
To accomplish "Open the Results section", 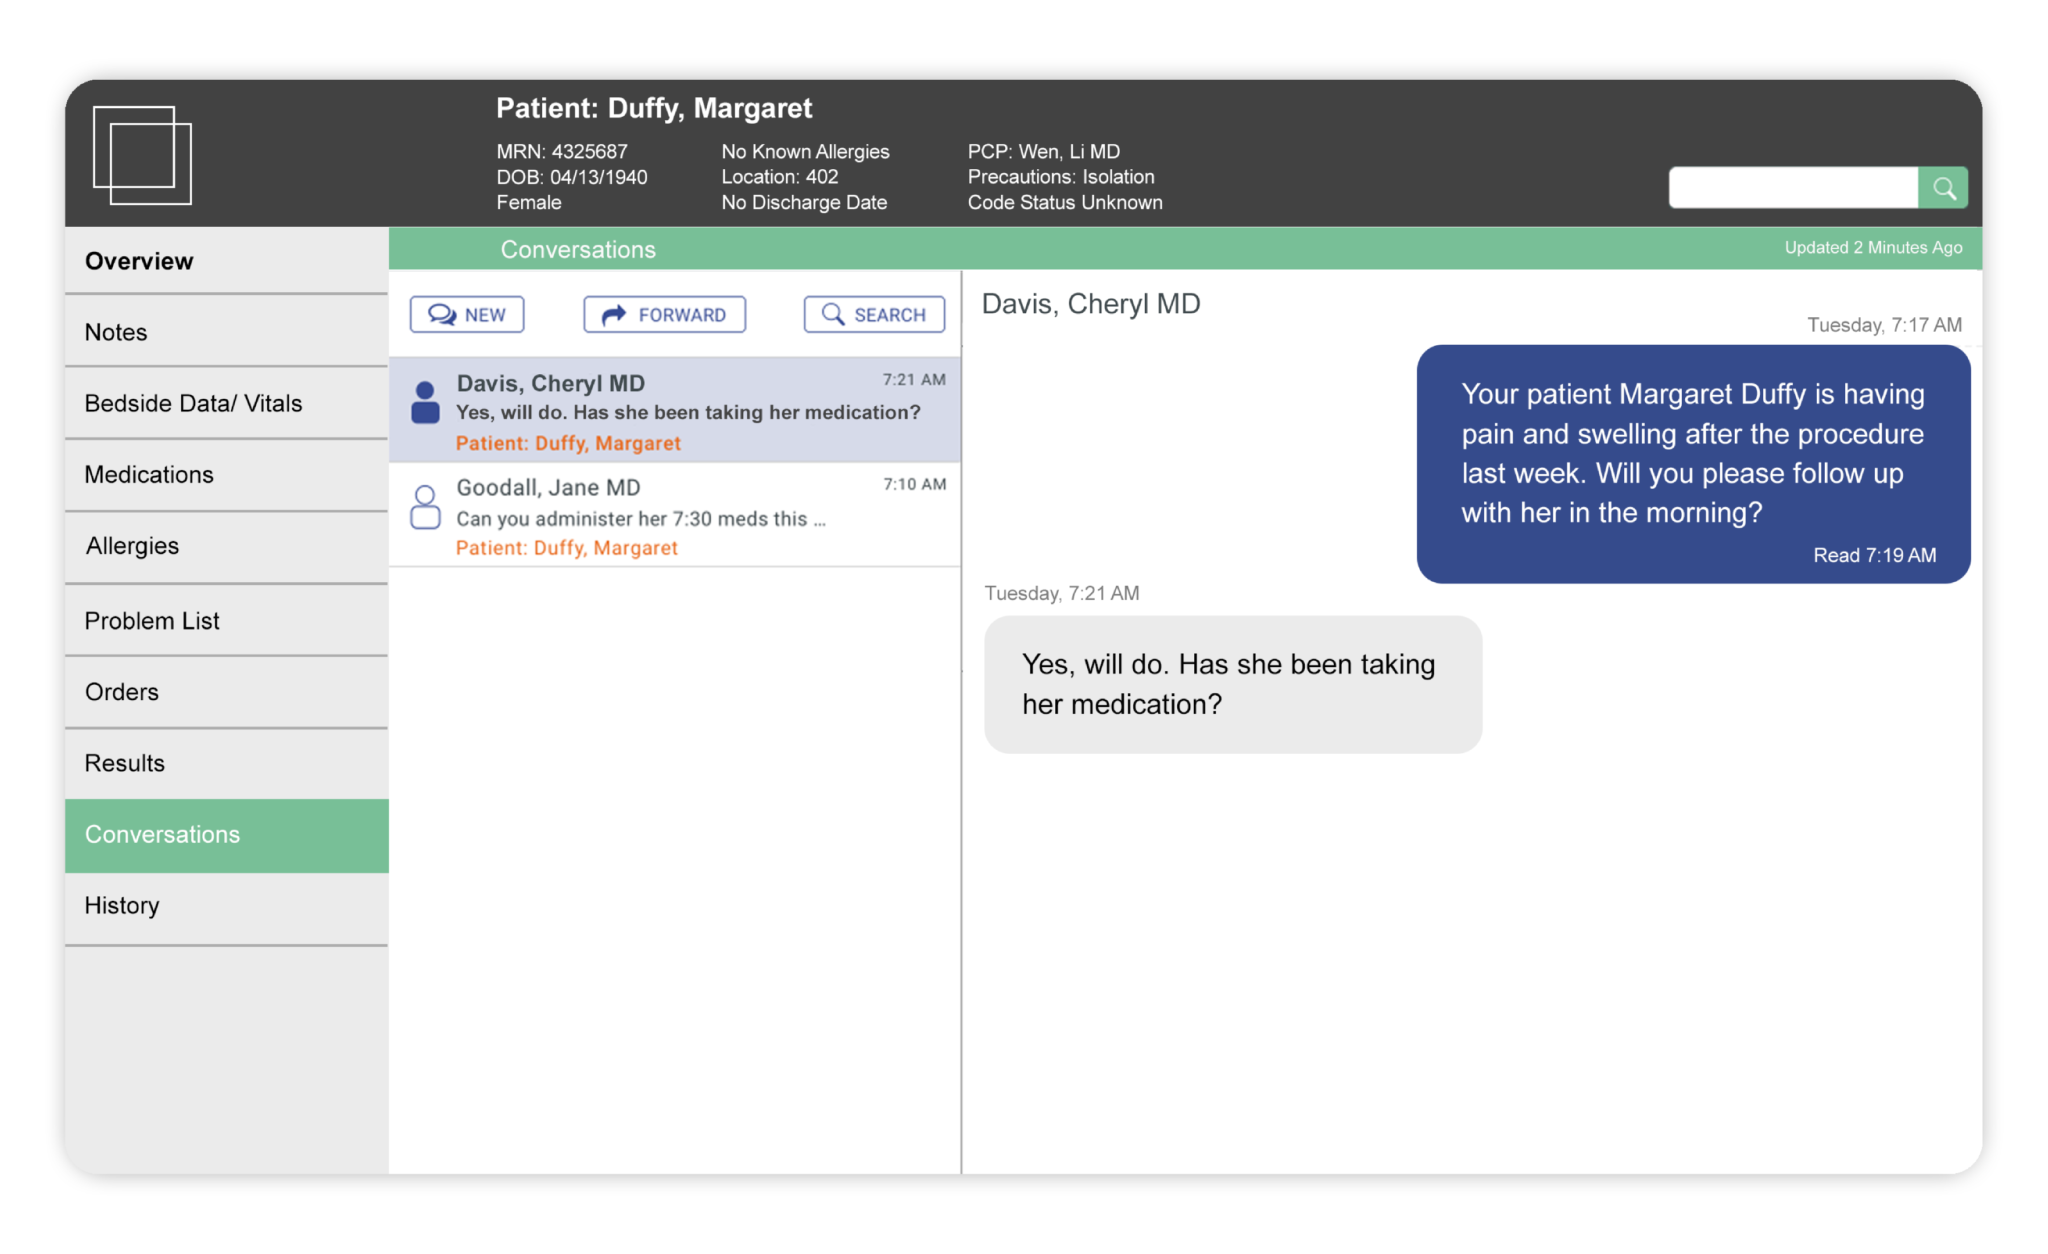I will pos(227,763).
